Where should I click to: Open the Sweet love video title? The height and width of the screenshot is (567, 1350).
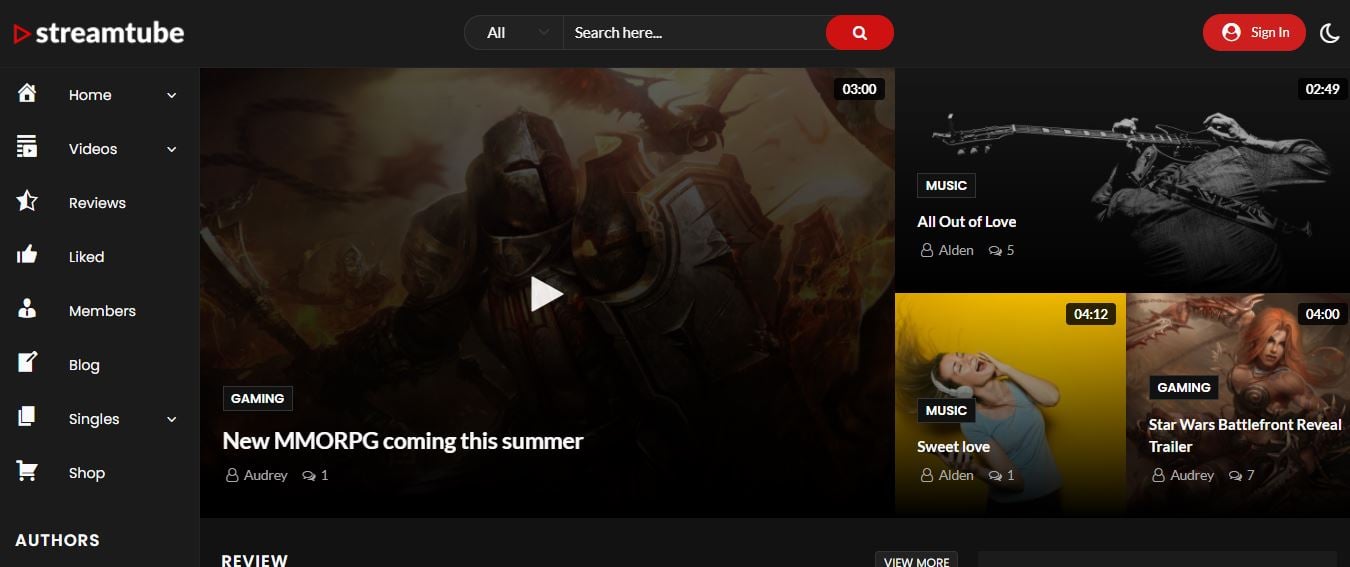(953, 447)
